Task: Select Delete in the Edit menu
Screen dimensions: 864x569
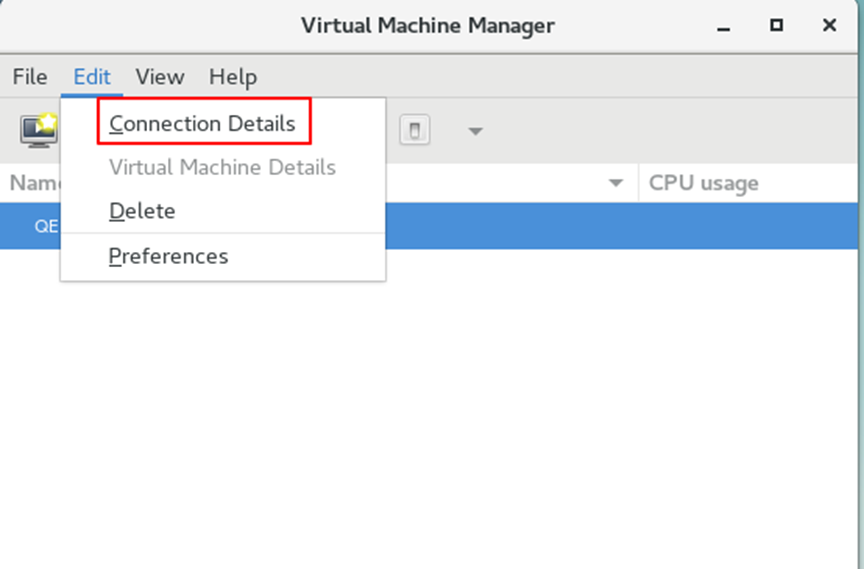Action: pyautogui.click(x=142, y=211)
